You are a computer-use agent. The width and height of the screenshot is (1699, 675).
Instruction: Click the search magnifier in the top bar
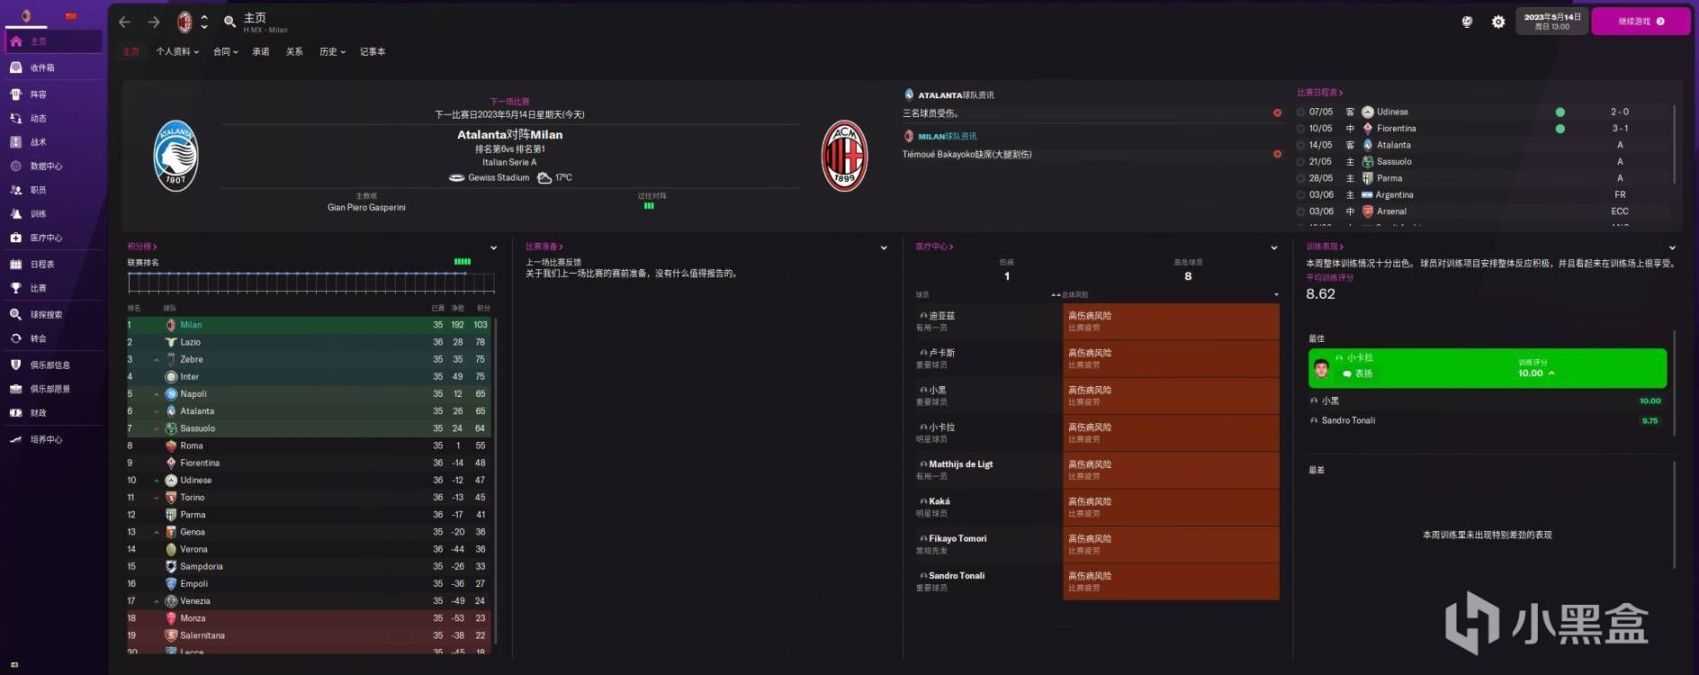[x=230, y=22]
